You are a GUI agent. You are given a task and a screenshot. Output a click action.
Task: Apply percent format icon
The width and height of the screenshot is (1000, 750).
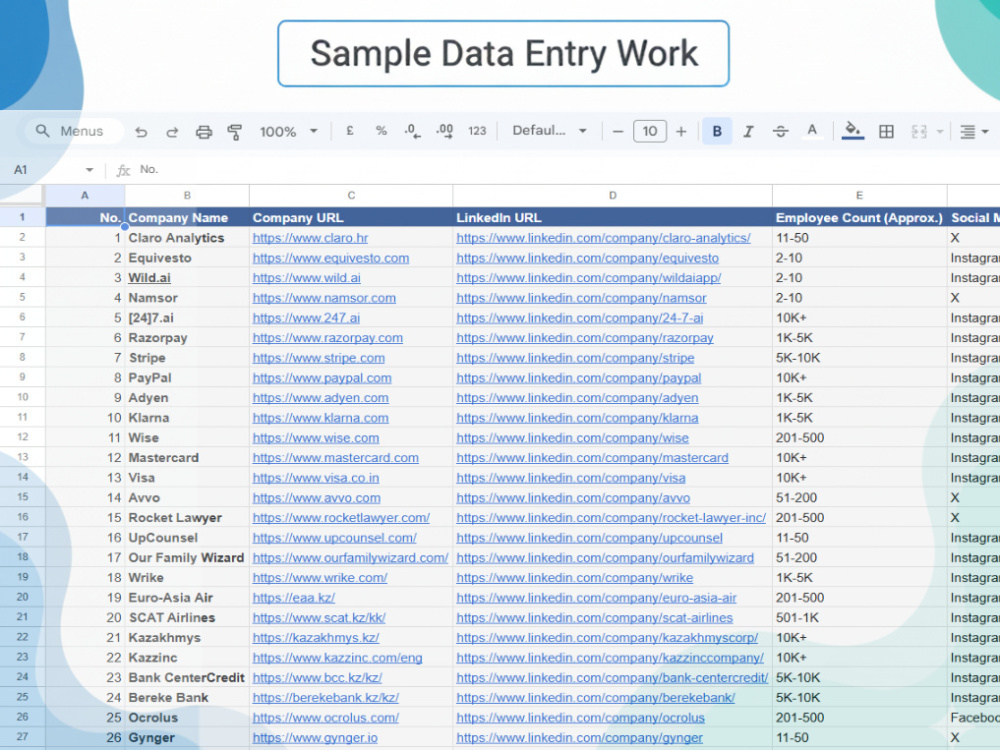coord(381,131)
